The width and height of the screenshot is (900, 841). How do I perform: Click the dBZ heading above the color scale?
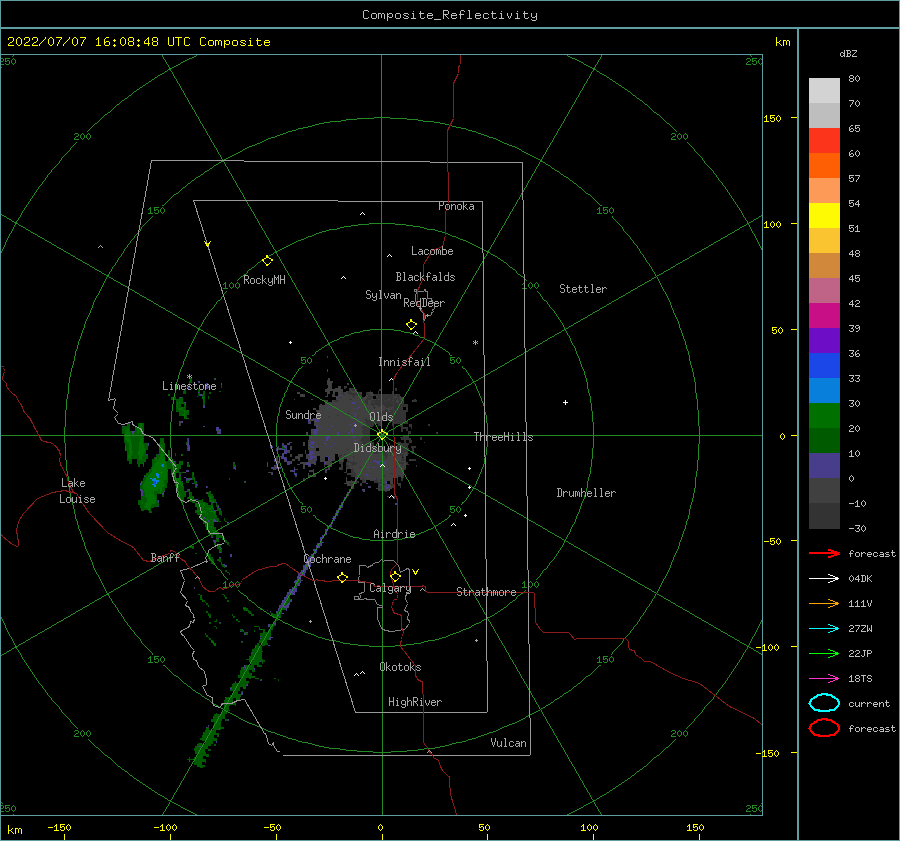[x=848, y=53]
